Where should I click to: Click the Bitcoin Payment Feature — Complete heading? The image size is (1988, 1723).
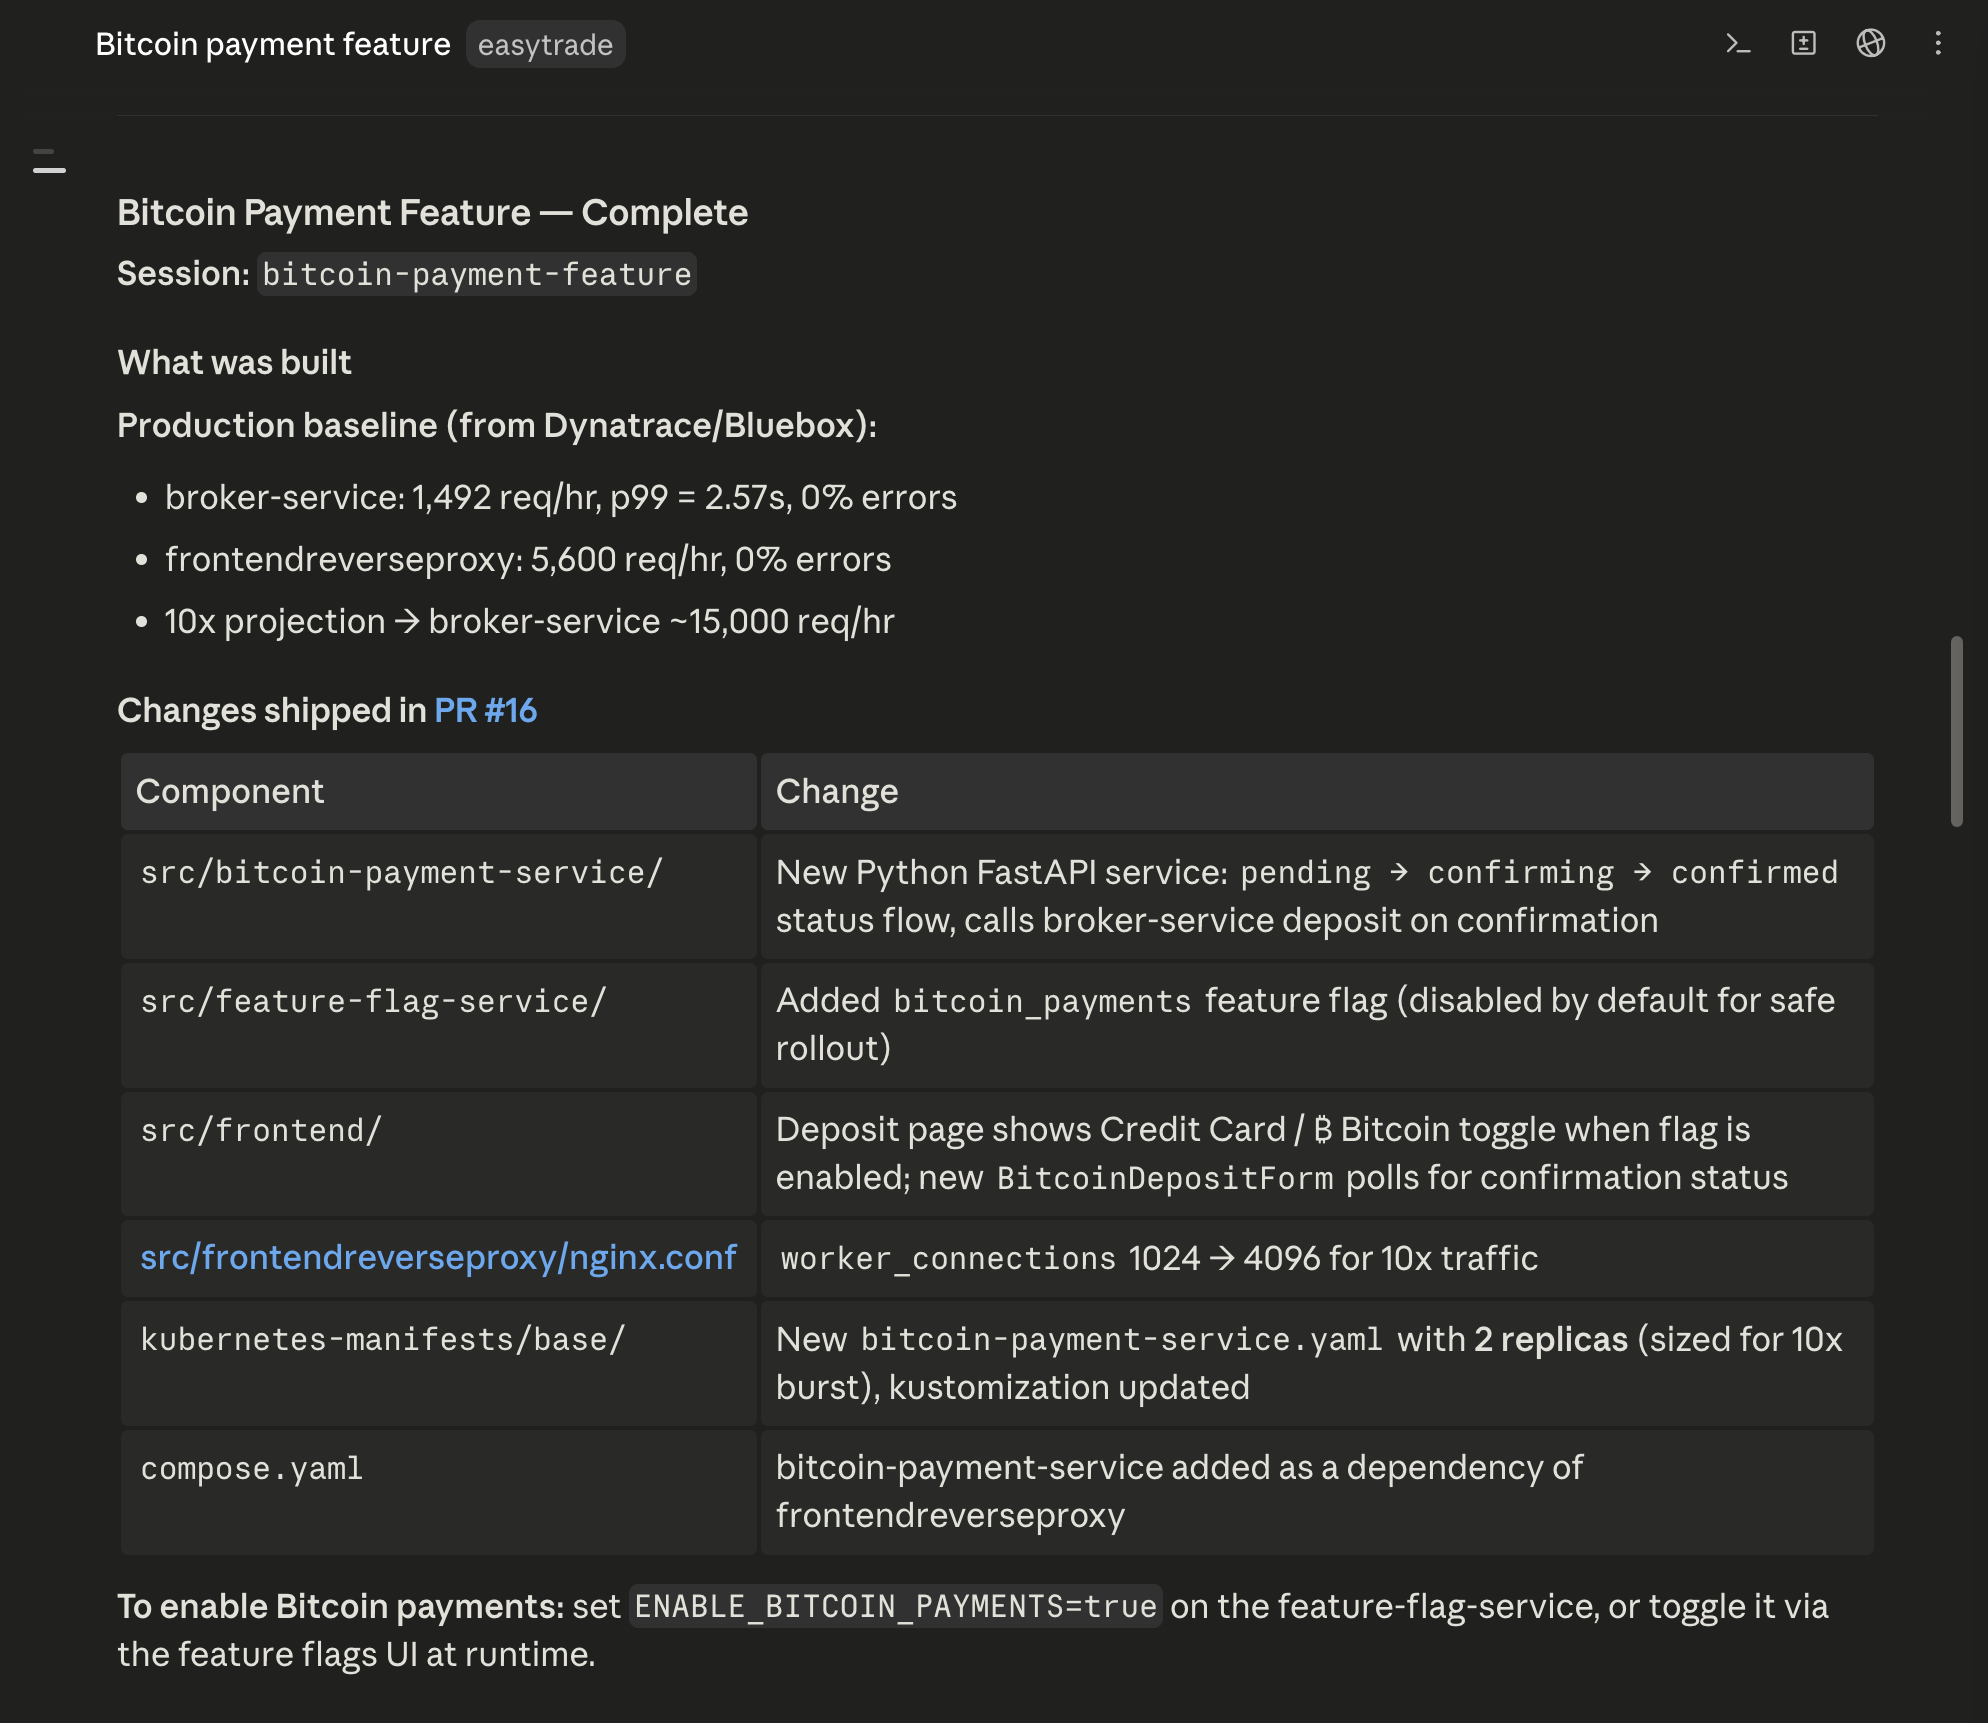coord(432,213)
